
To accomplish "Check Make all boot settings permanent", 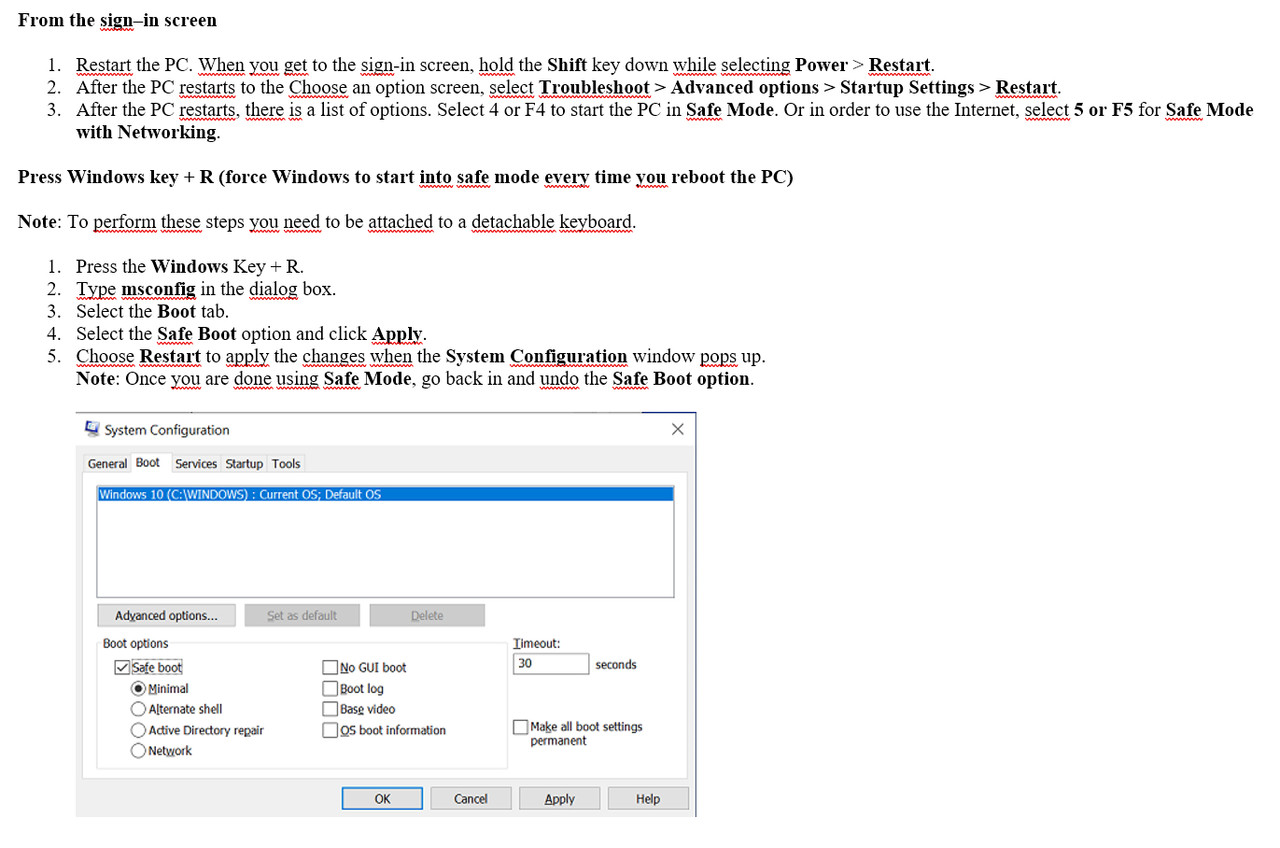I will [x=520, y=727].
